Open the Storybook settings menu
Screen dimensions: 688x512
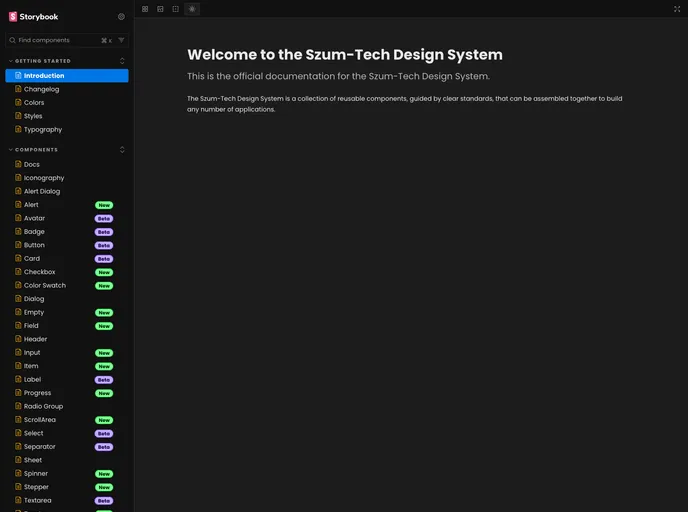[122, 17]
